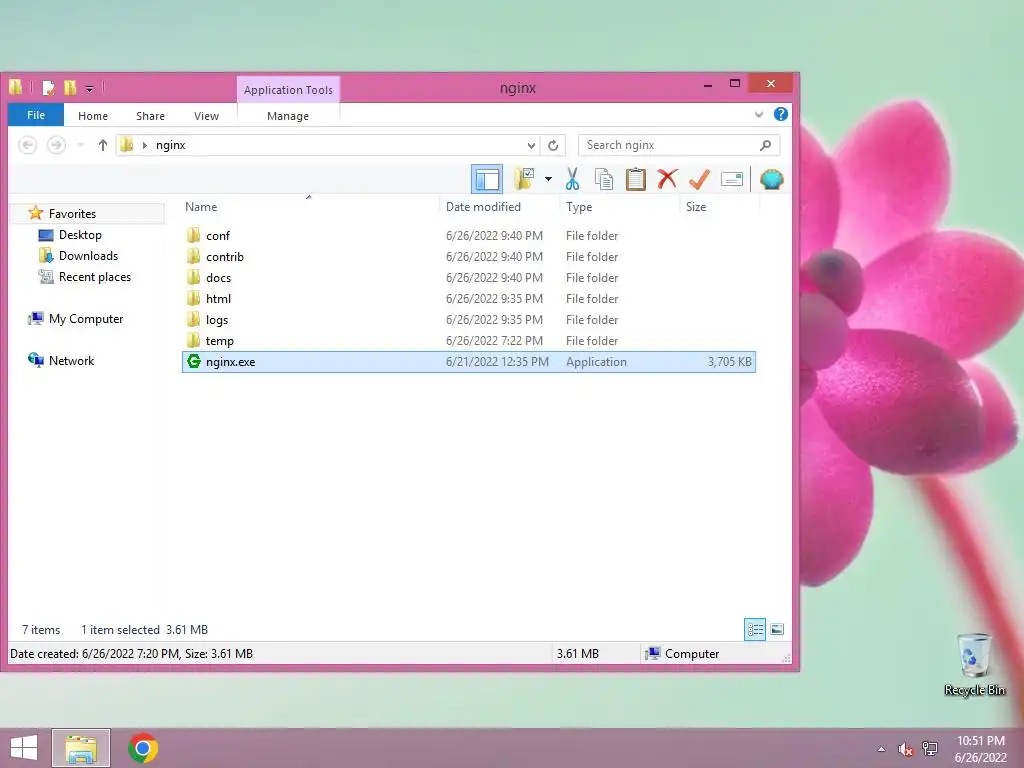Open the View ribbon tab

206,116
